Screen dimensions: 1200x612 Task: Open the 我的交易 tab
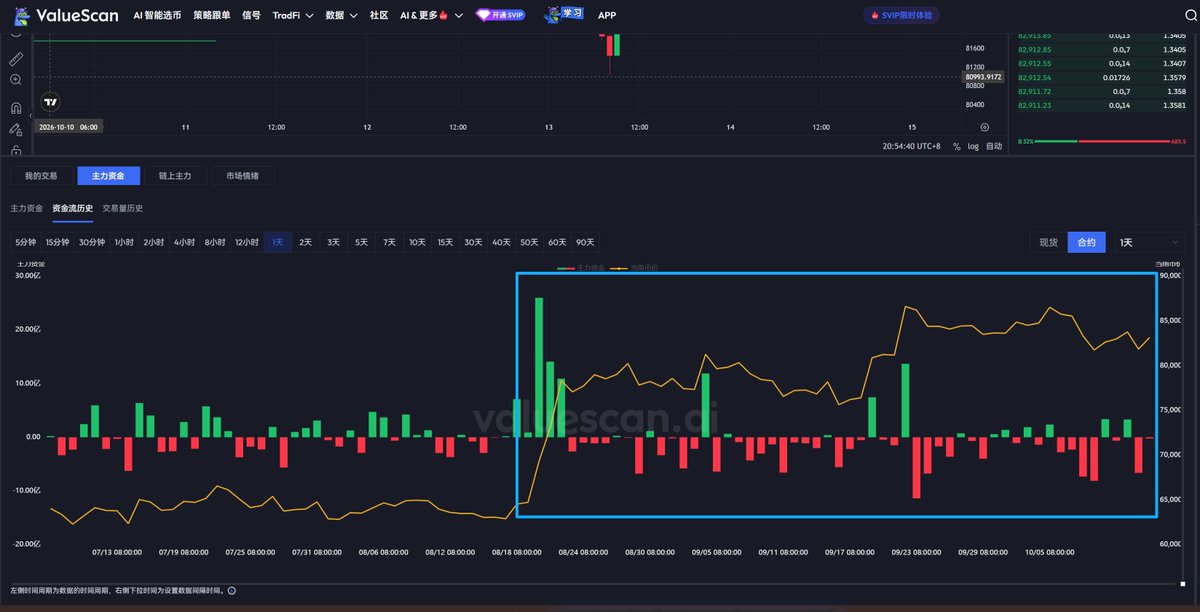tap(41, 176)
